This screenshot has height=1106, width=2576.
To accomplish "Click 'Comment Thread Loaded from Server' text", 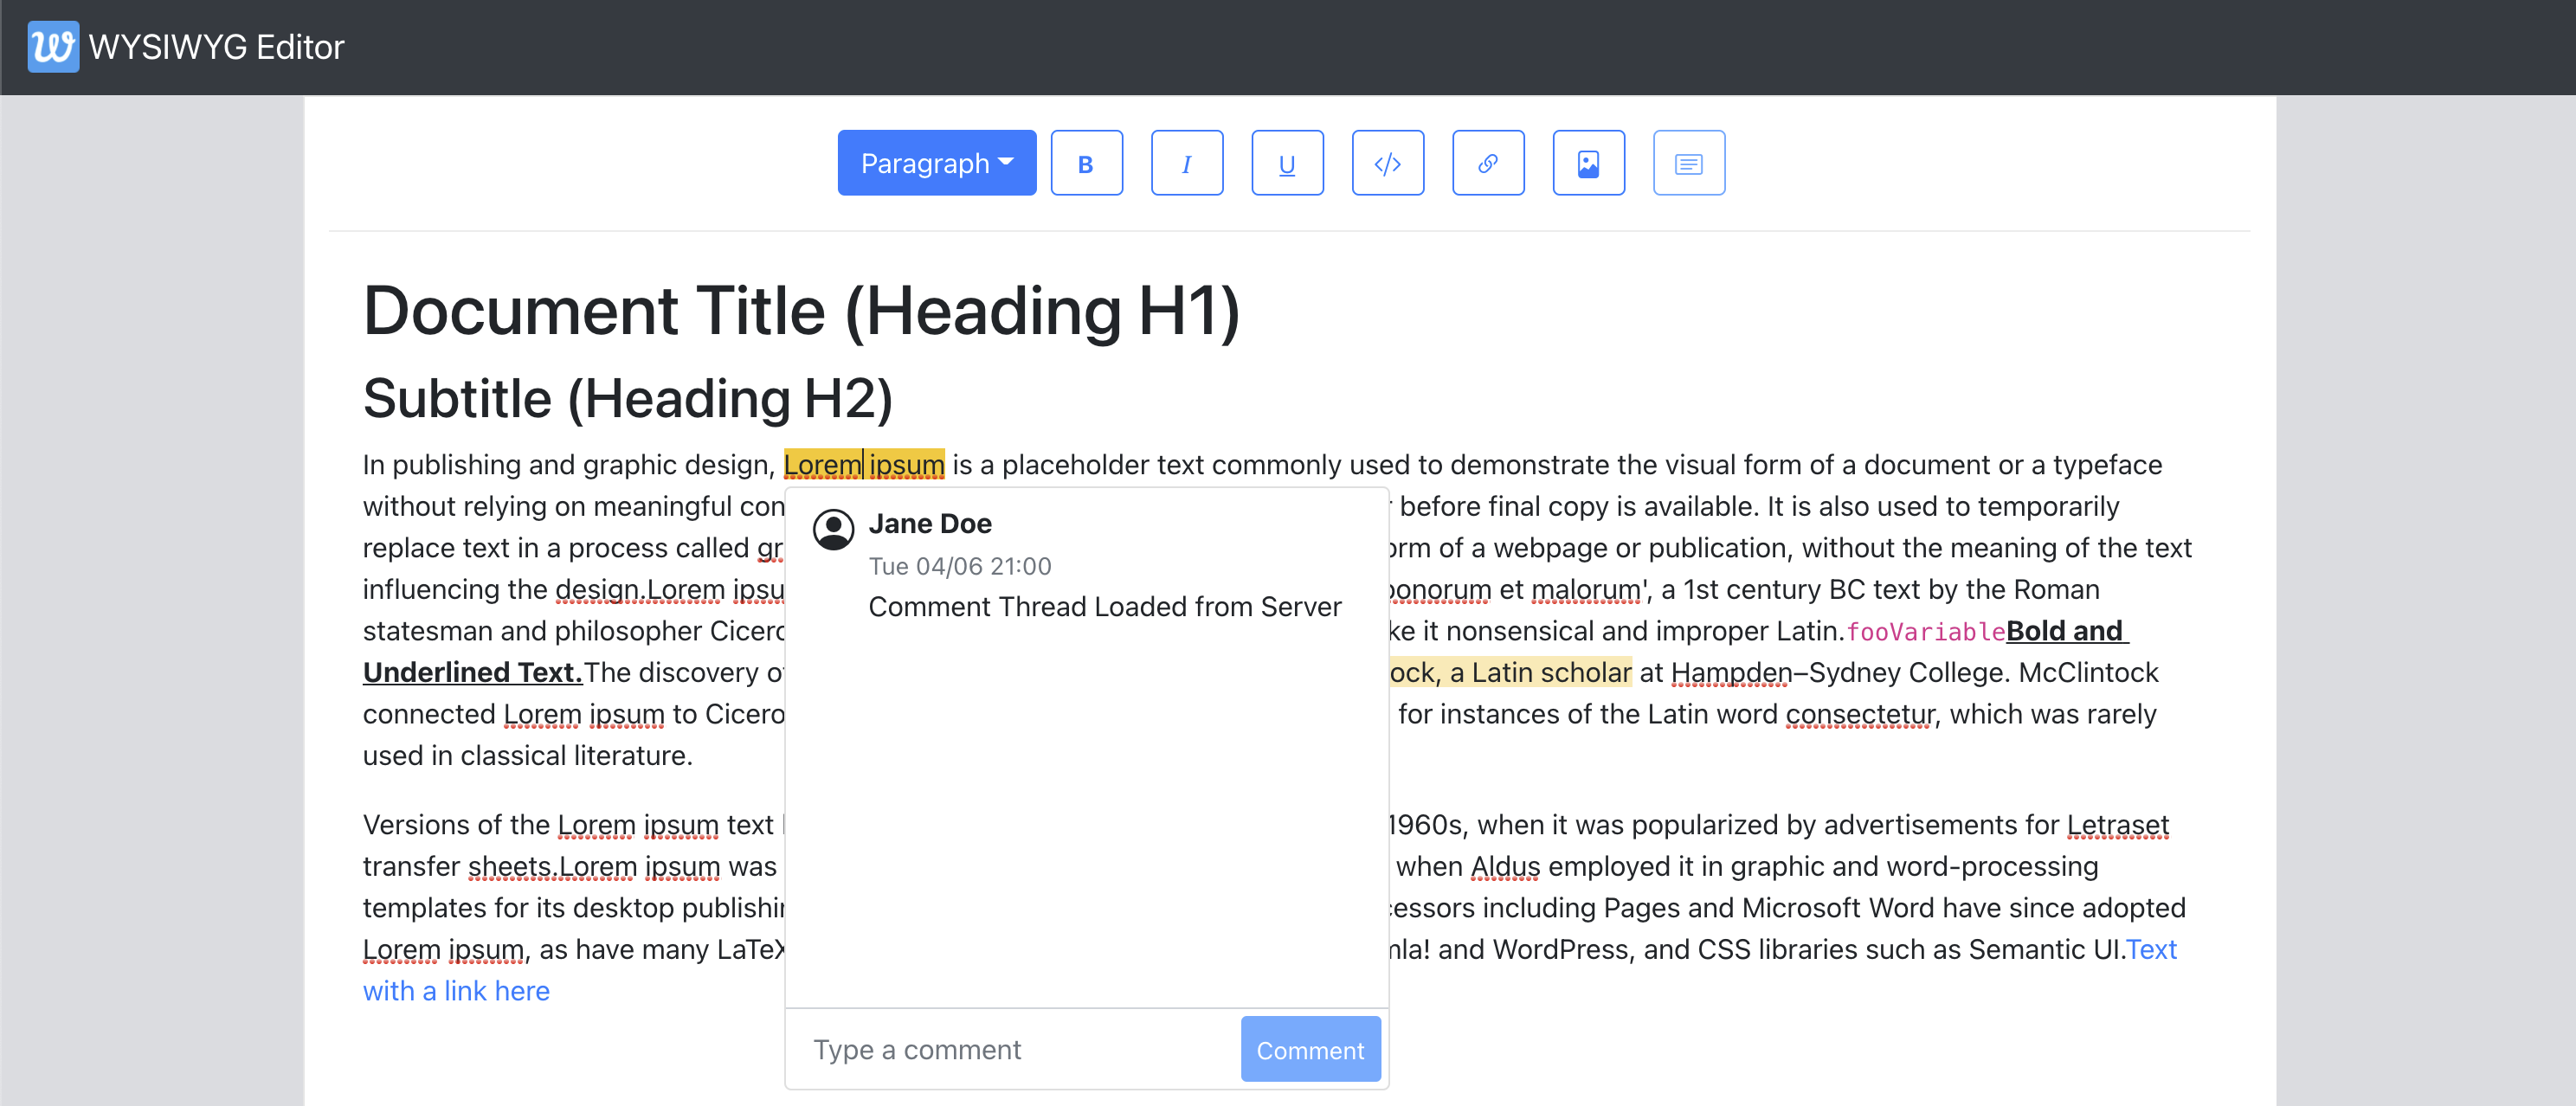I will pyautogui.click(x=1104, y=606).
